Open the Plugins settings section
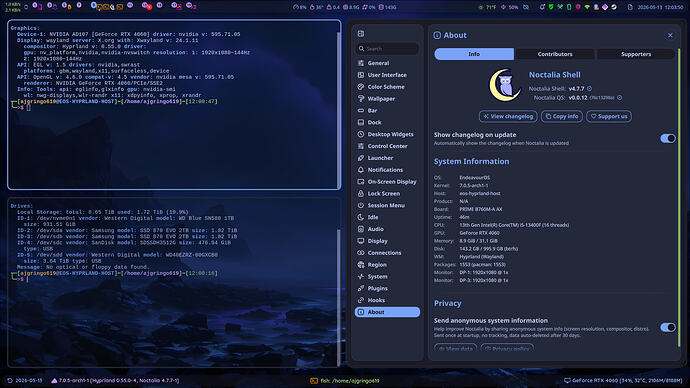This screenshot has width=690, height=388. 387,289
